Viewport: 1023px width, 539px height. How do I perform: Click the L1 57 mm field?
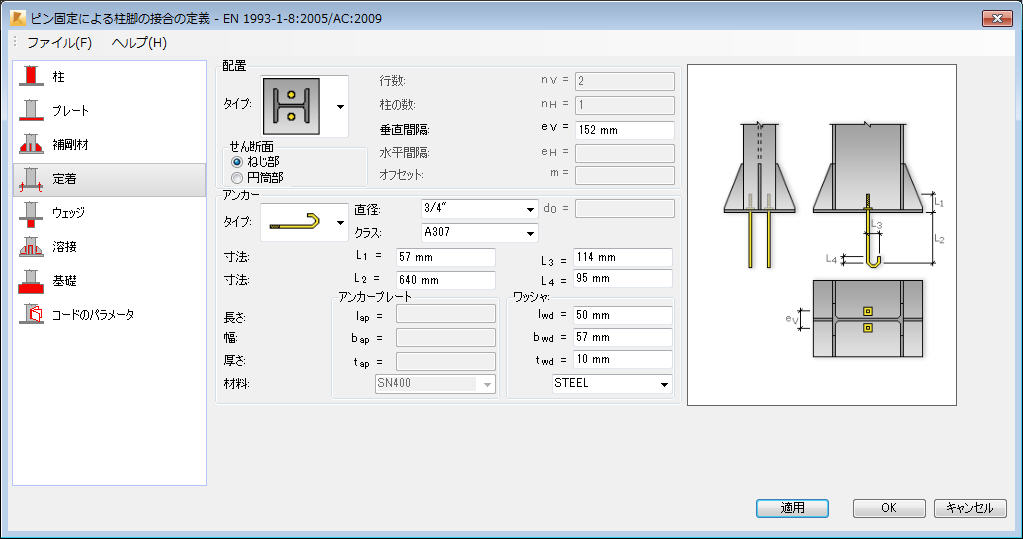[x=446, y=257]
